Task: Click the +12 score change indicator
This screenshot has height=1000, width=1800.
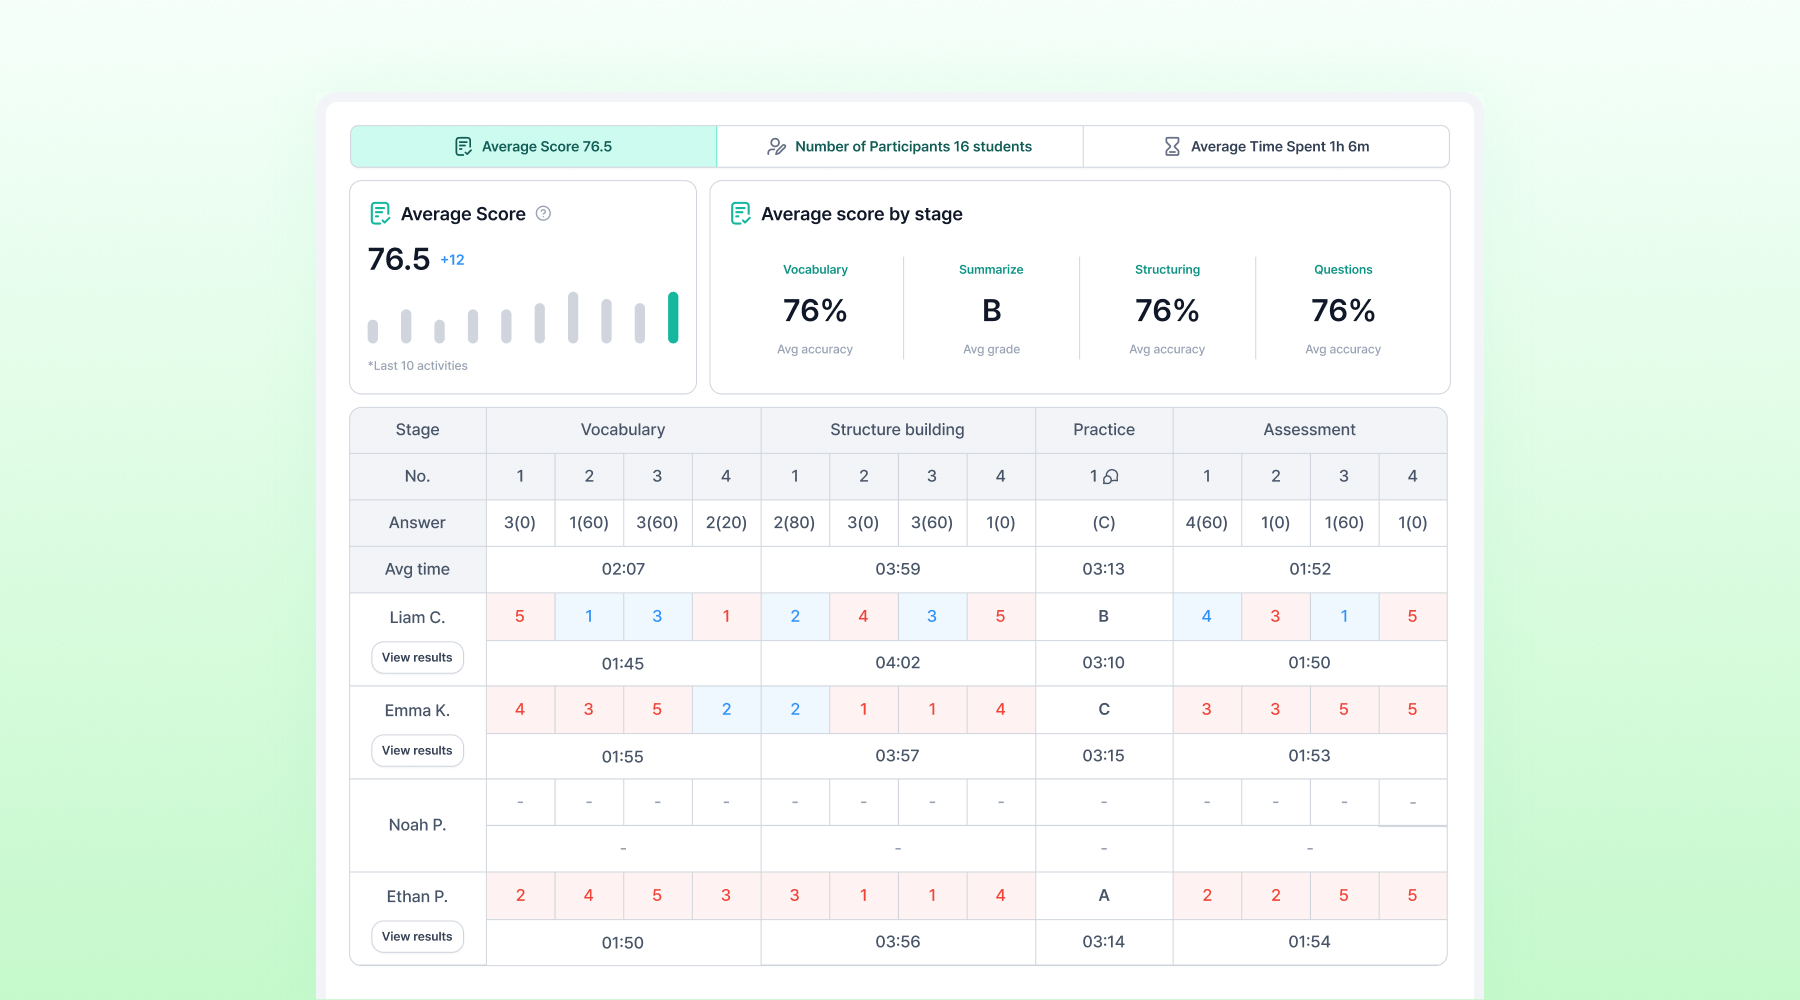Action: tap(452, 260)
